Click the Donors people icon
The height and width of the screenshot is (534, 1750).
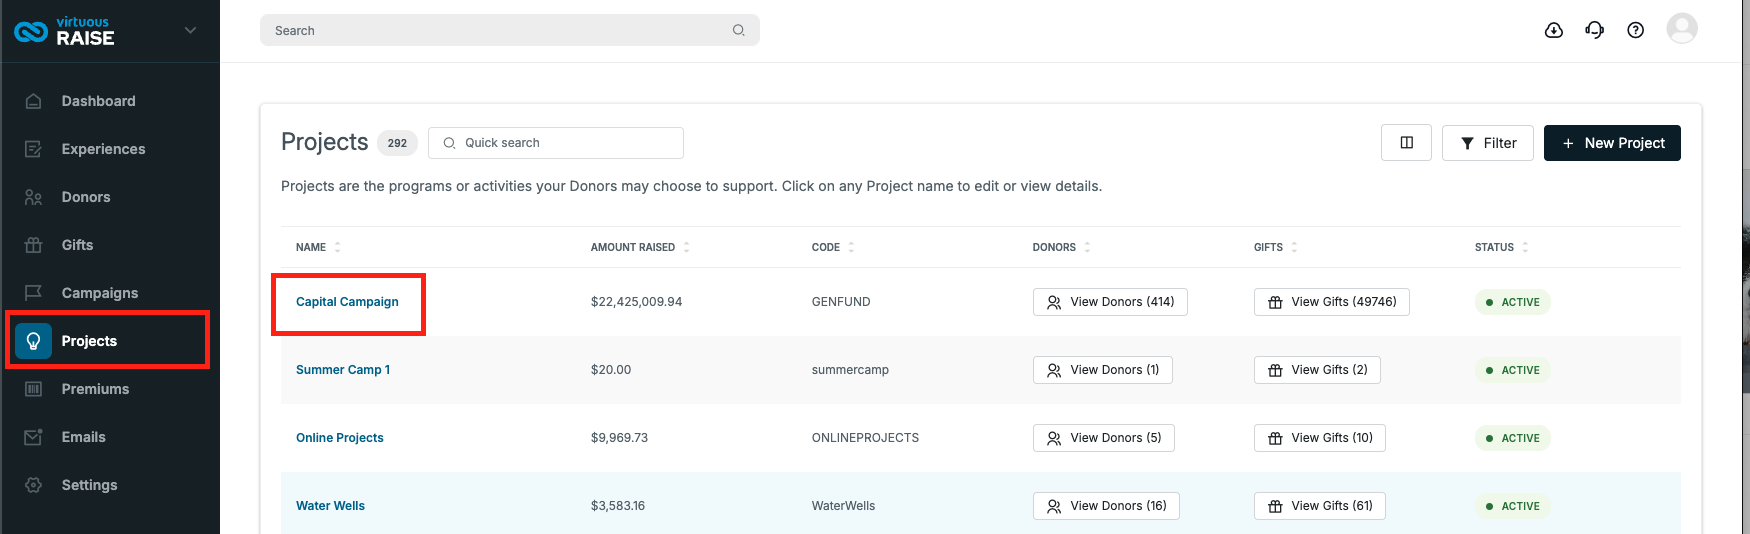[33, 197]
